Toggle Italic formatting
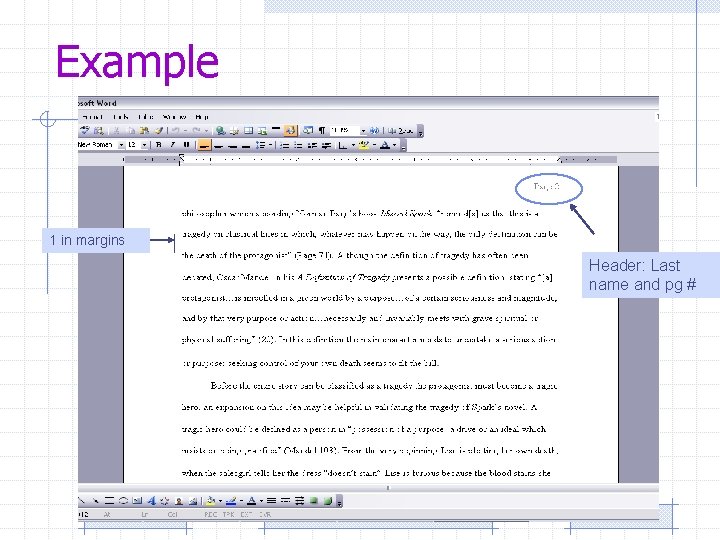Screen dimensions: 720x540 [173, 145]
